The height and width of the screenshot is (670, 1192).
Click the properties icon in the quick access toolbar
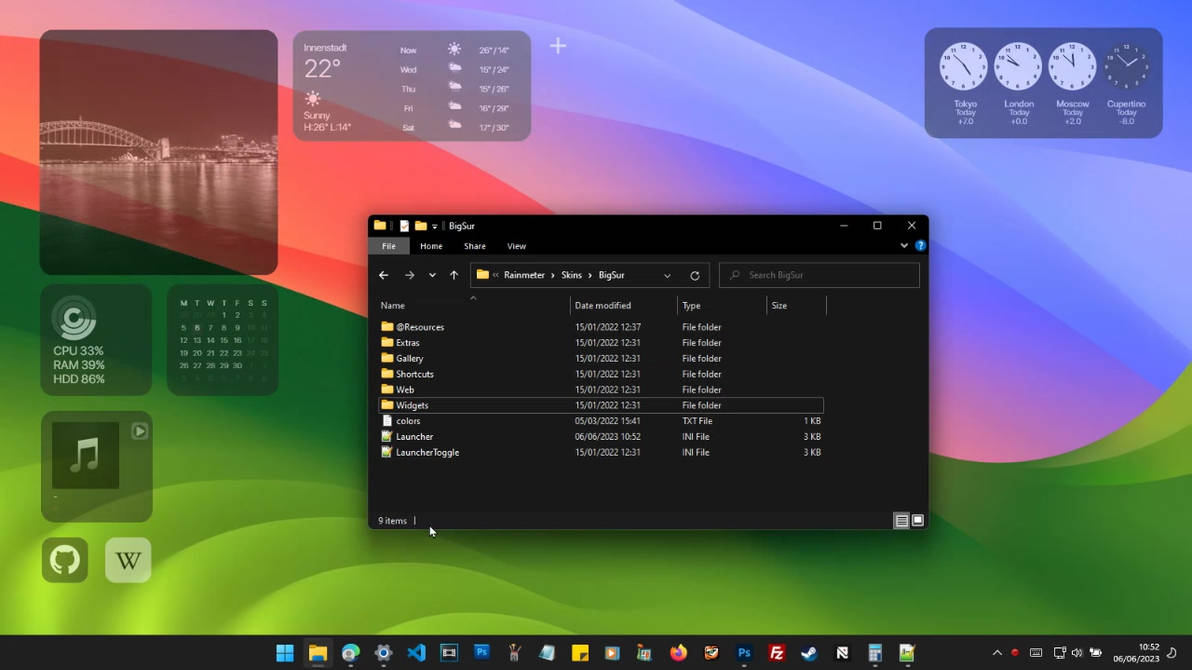(403, 225)
